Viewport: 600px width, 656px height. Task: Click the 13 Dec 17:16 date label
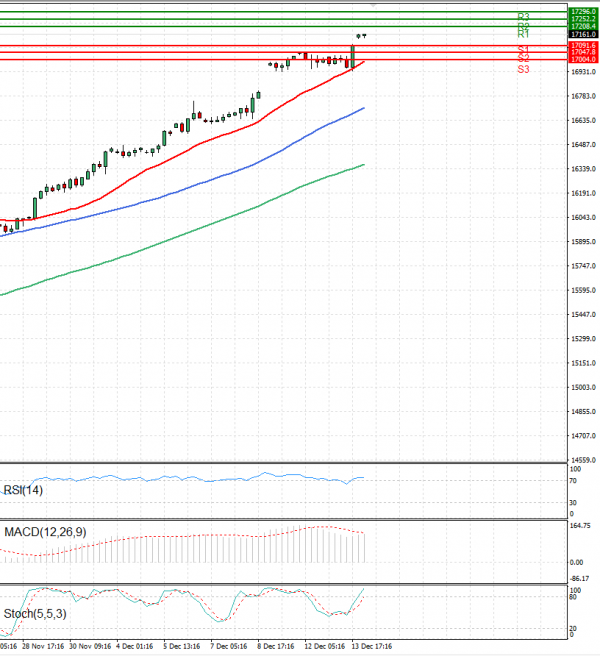pos(372,646)
